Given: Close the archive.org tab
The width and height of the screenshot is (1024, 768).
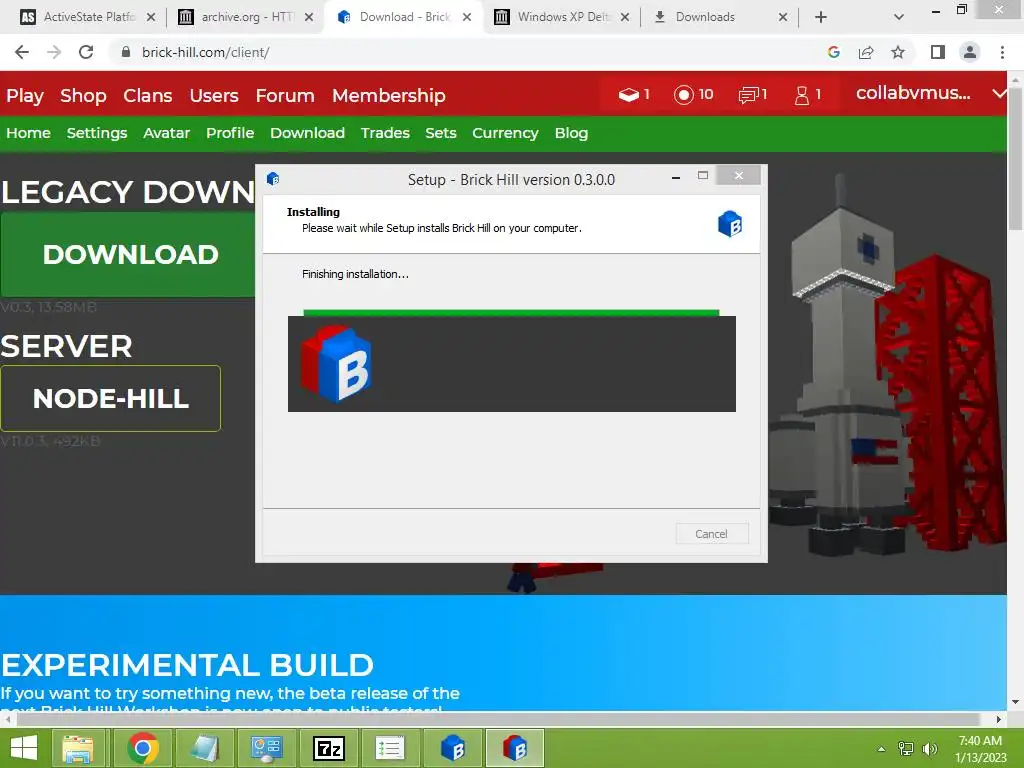Looking at the screenshot, I should 309,17.
